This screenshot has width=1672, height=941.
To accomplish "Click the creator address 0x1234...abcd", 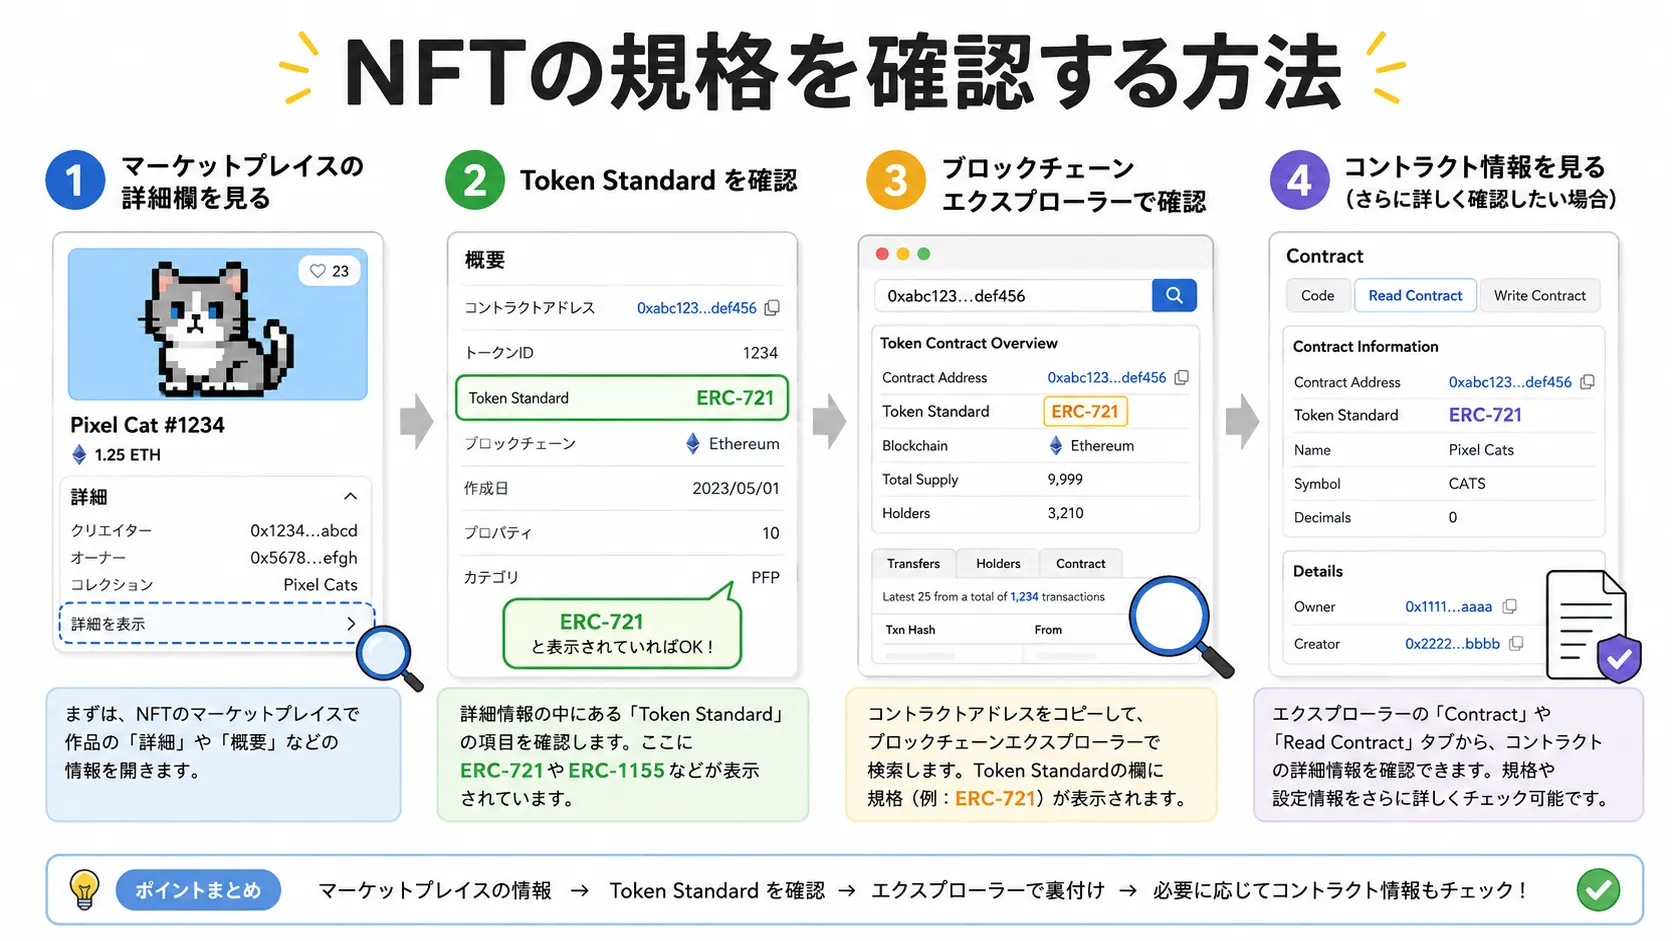I will 304,530.
